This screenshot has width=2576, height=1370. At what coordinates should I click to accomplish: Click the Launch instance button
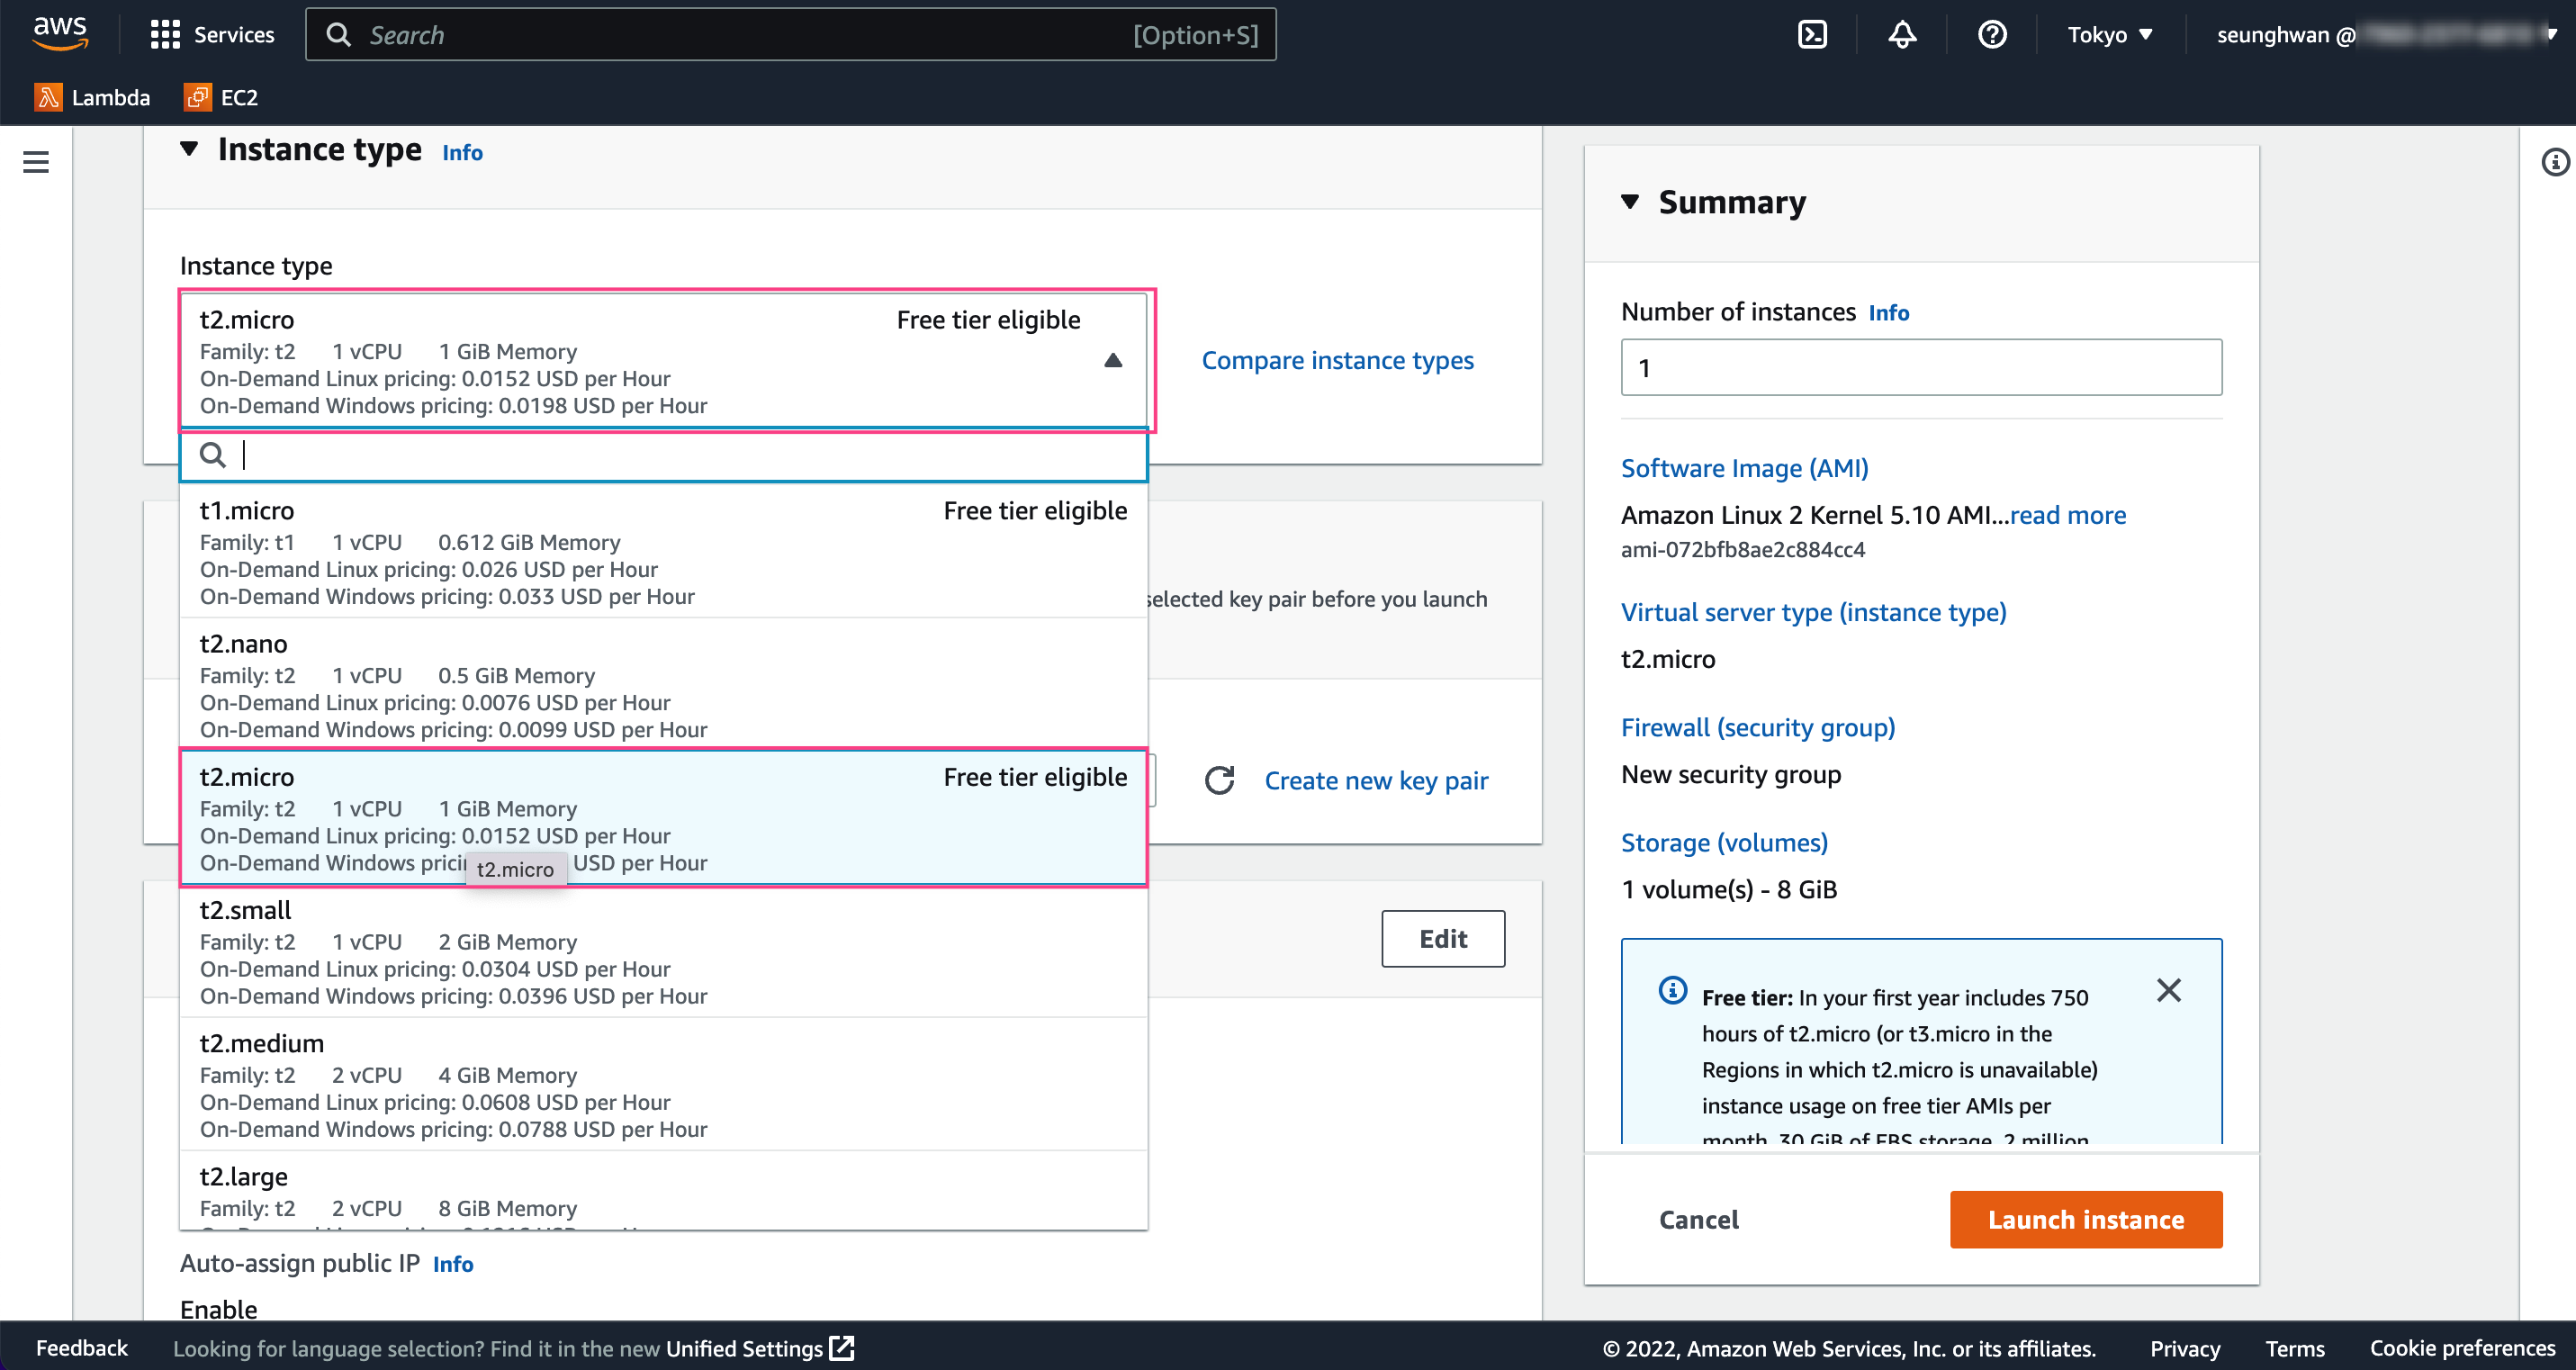2085,1219
